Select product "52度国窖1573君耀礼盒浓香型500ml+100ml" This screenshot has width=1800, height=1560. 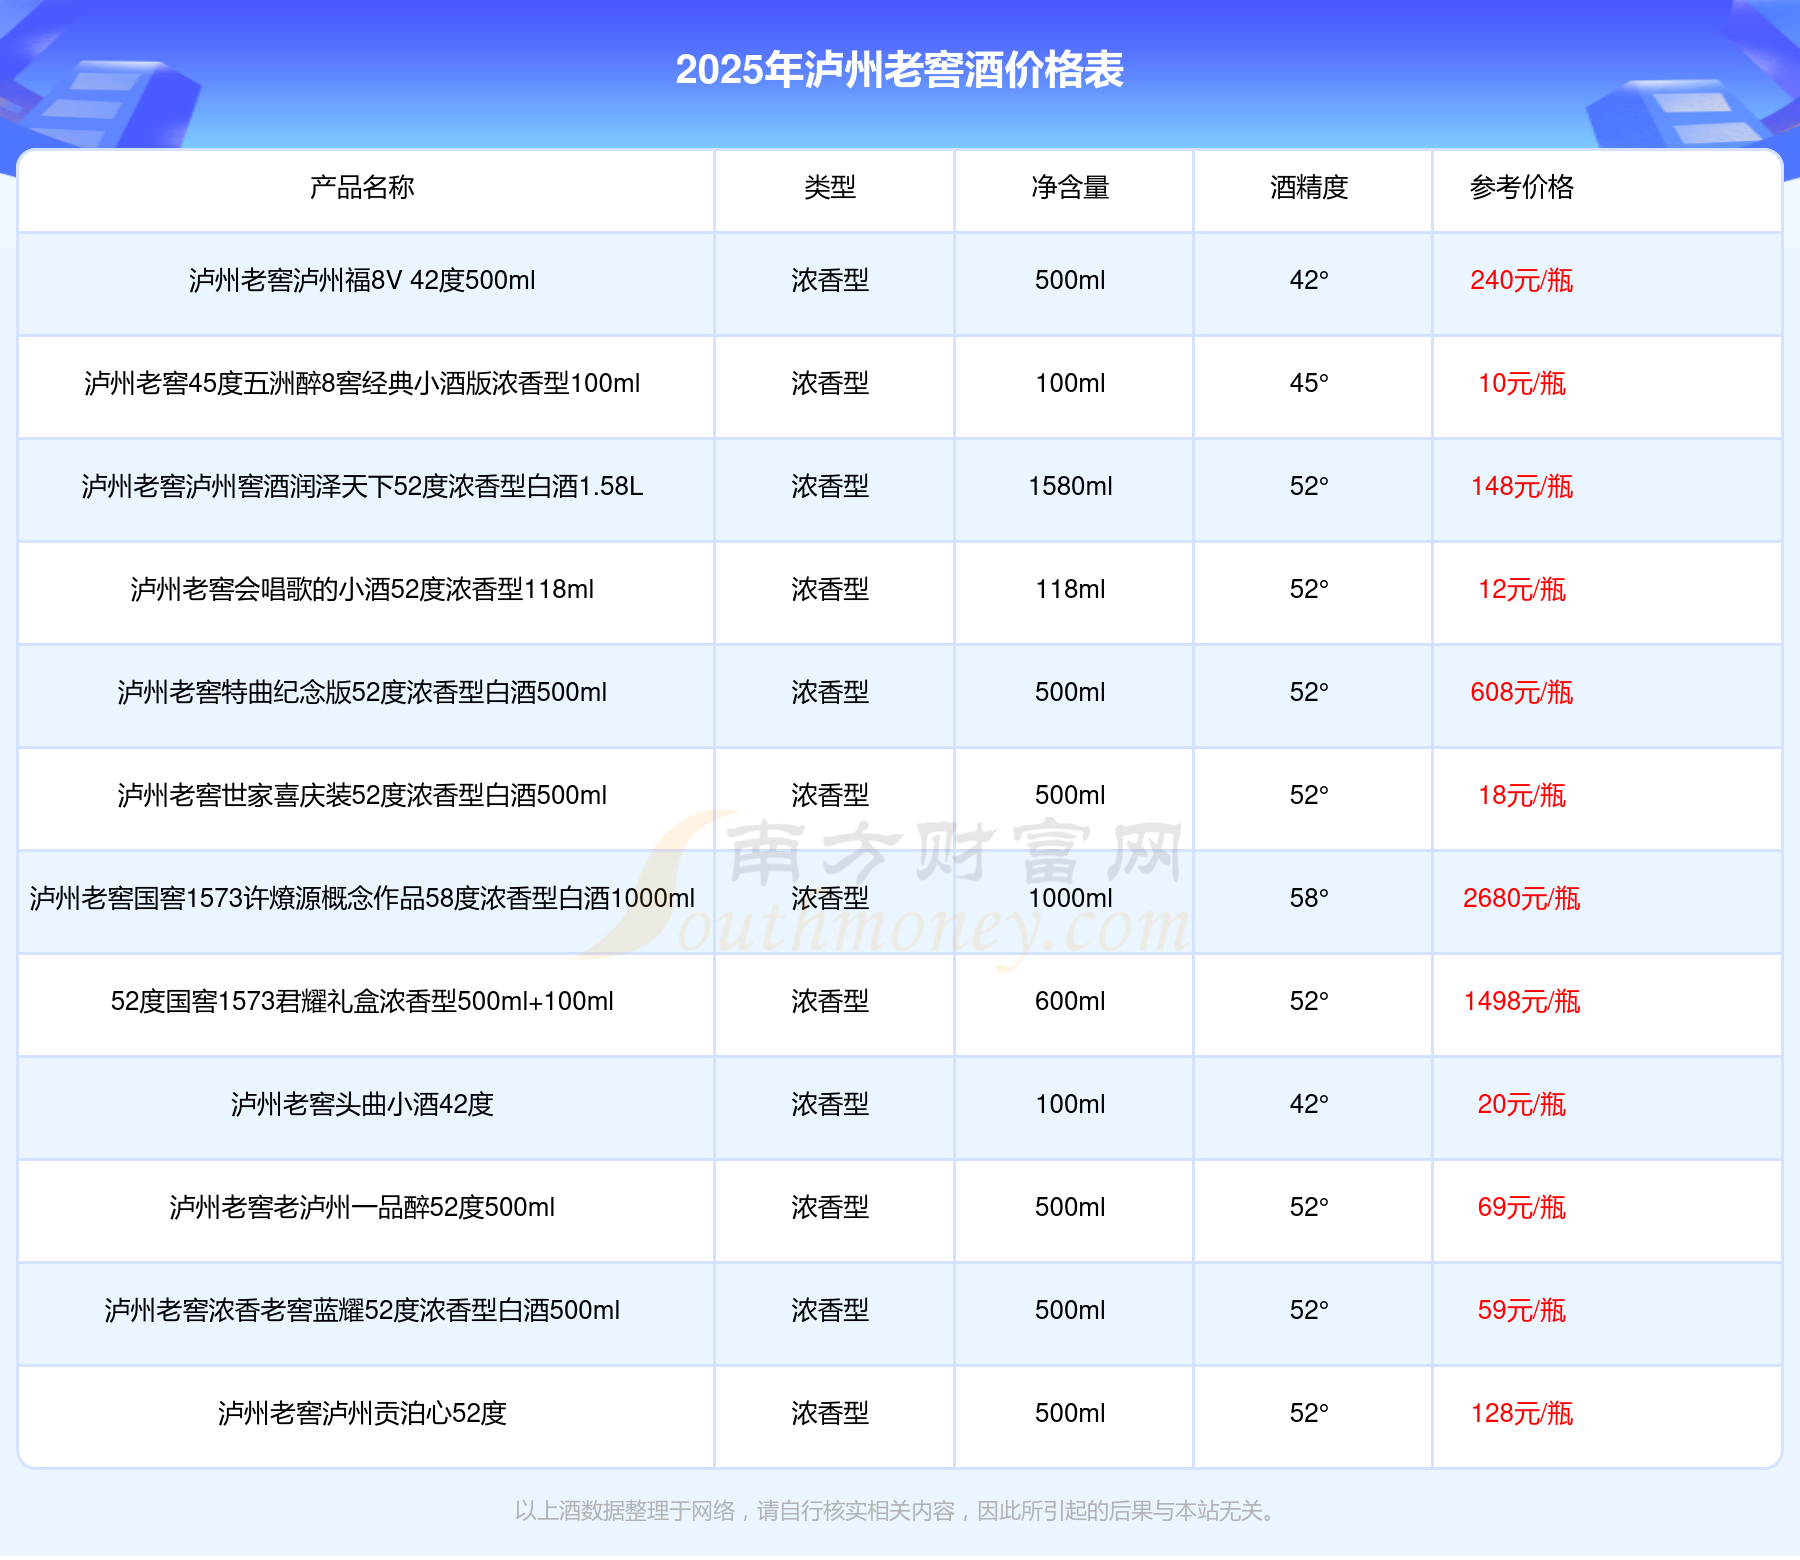pos(362,1001)
